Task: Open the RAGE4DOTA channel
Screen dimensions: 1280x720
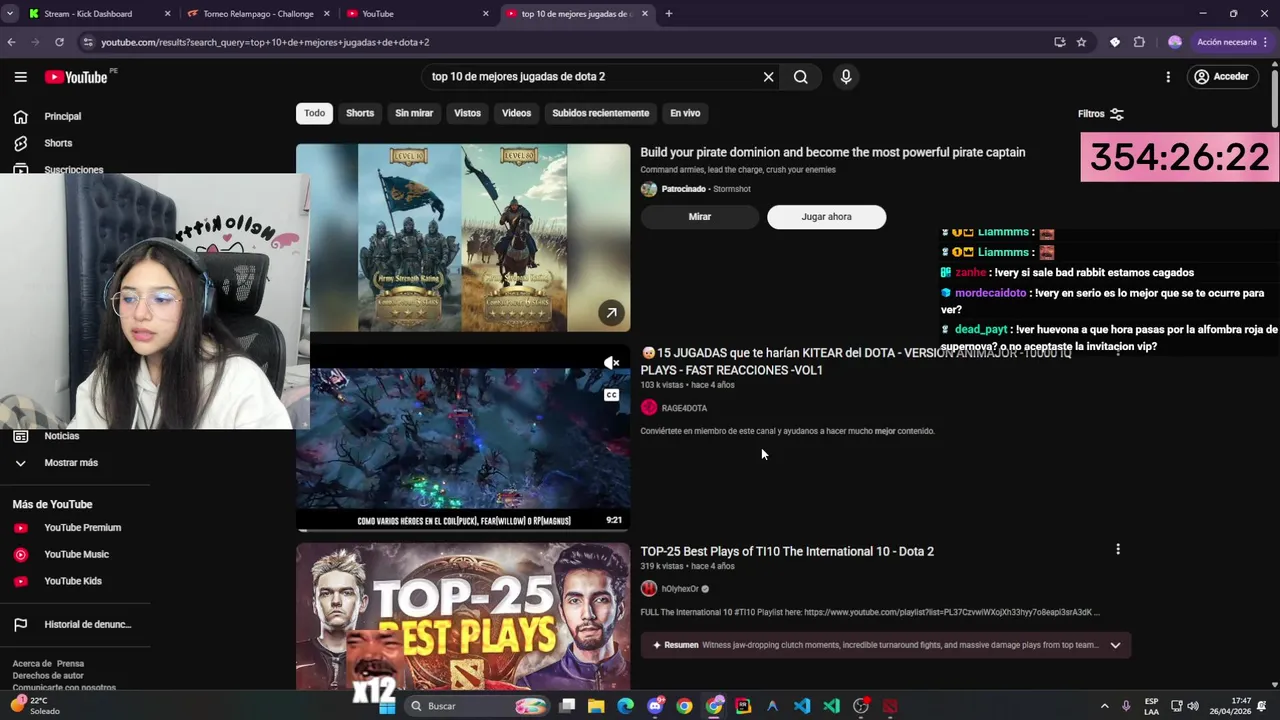Action: tap(684, 408)
